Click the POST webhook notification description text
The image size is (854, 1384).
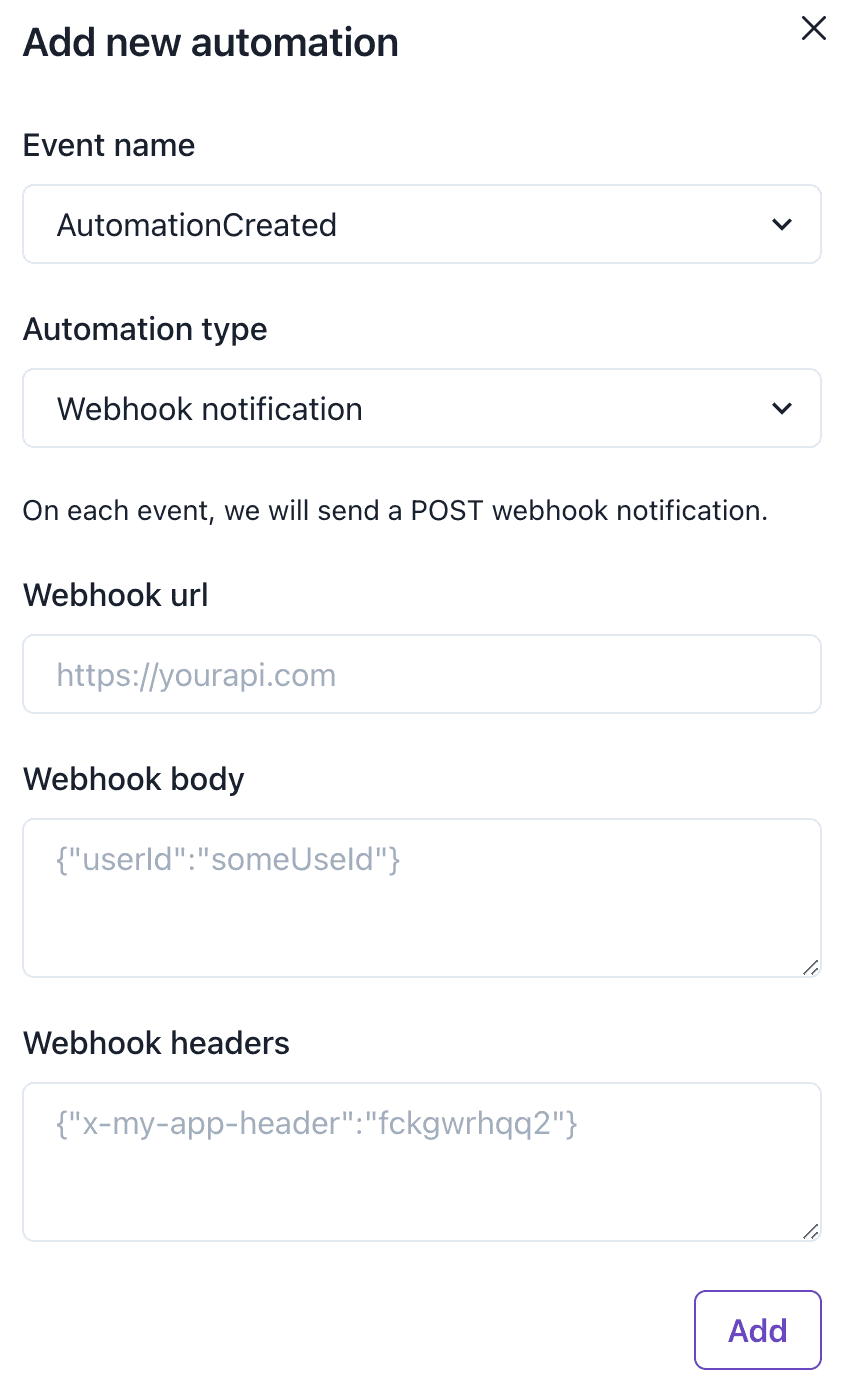[395, 511]
